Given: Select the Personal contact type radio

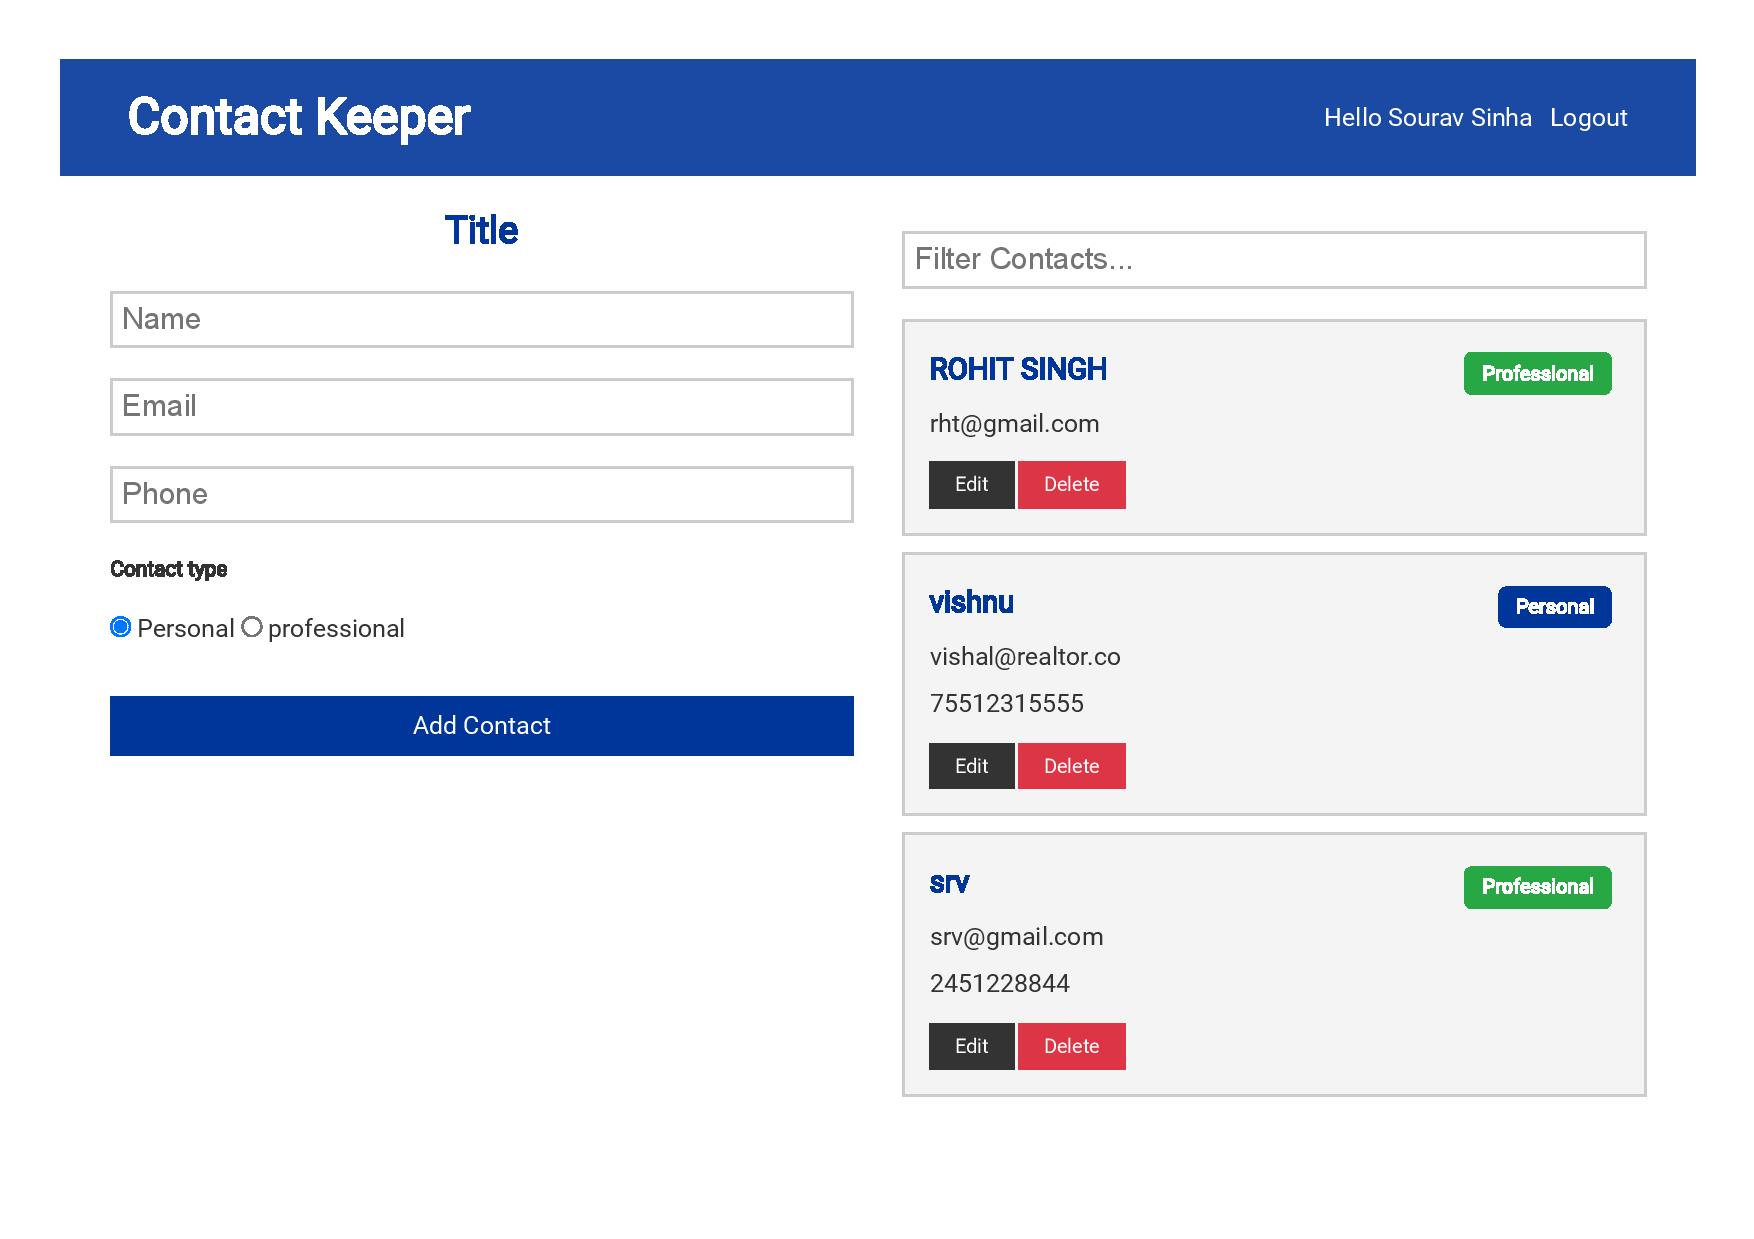Looking at the screenshot, I should click(x=121, y=627).
